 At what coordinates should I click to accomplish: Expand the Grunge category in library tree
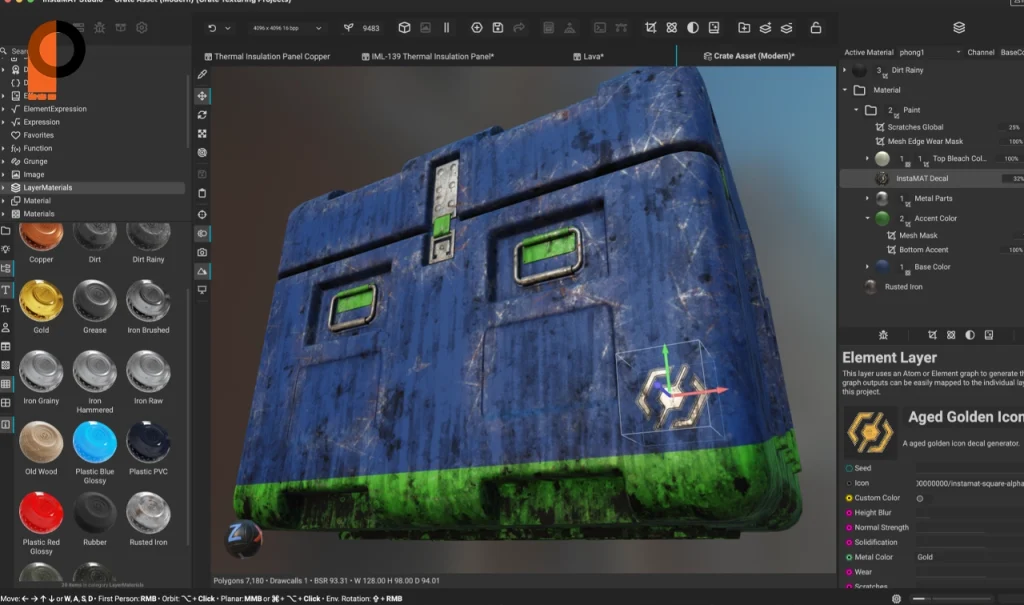coord(4,161)
